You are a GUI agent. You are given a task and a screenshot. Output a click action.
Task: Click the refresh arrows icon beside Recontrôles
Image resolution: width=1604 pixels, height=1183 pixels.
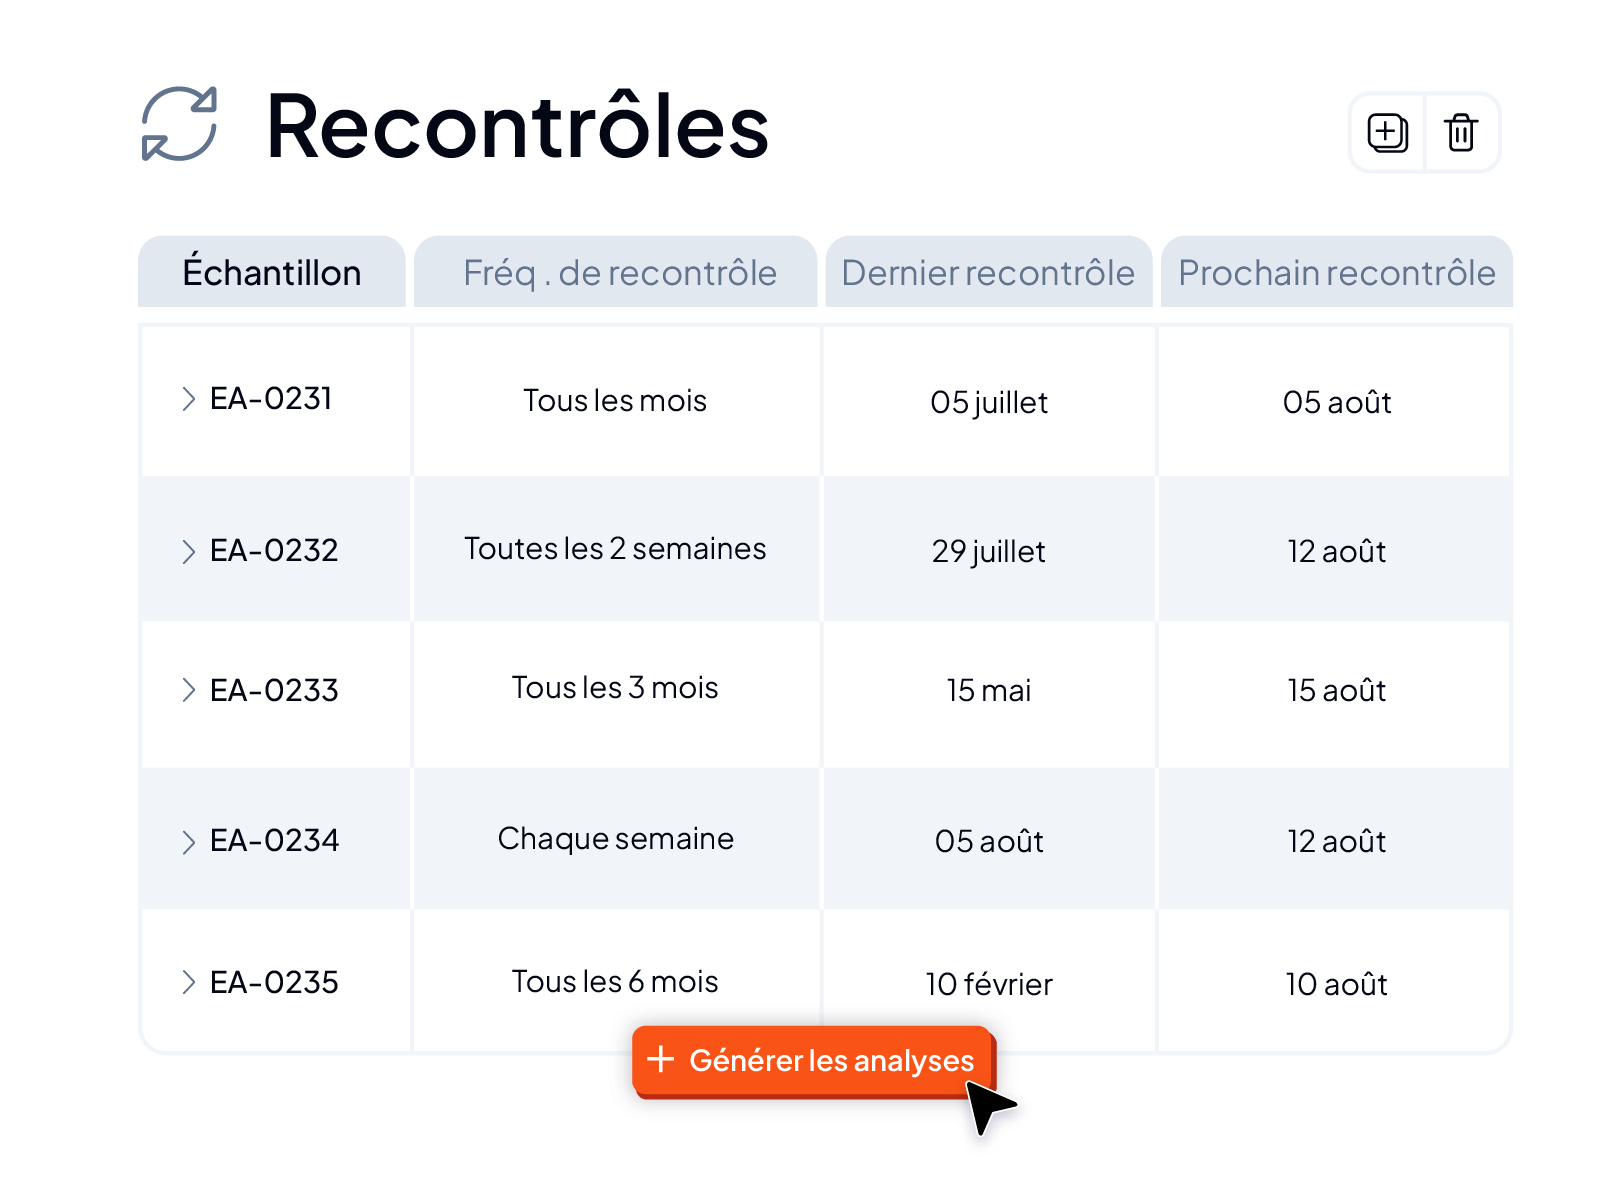click(179, 124)
